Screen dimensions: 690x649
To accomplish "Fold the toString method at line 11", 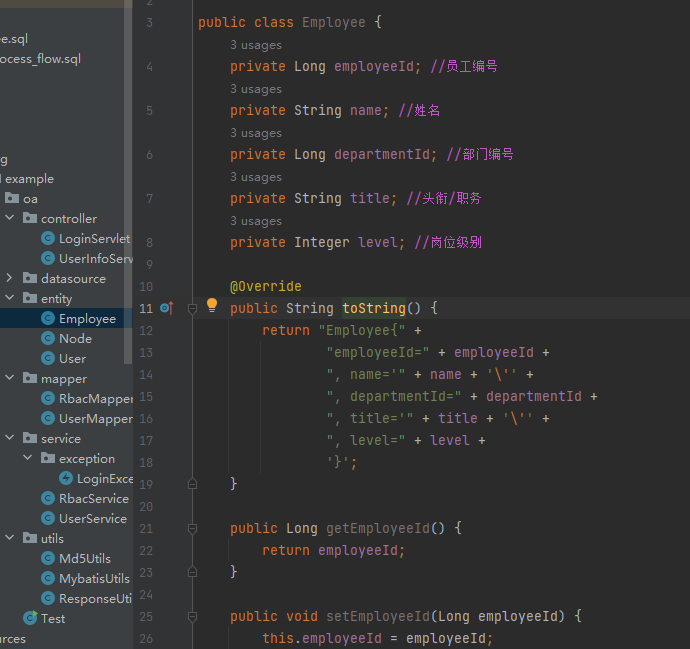I will [x=193, y=308].
